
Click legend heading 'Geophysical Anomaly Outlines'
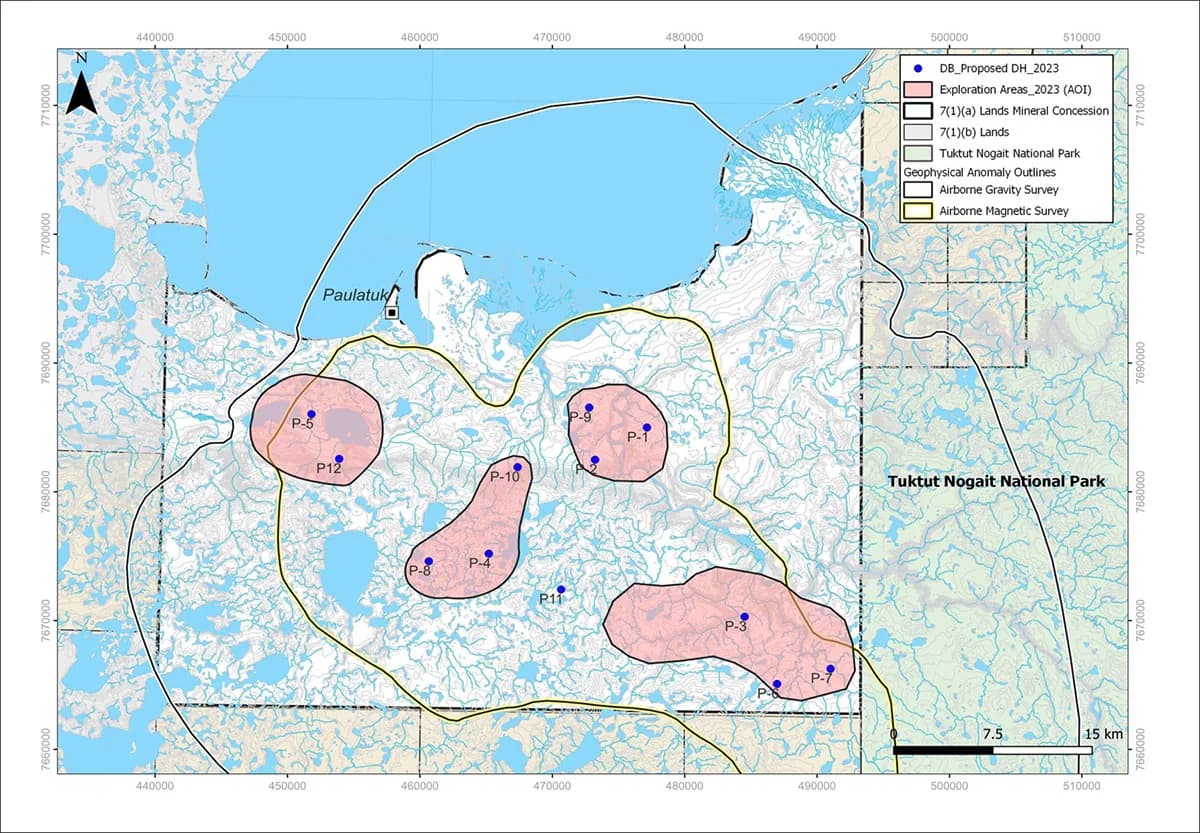(x=978, y=172)
